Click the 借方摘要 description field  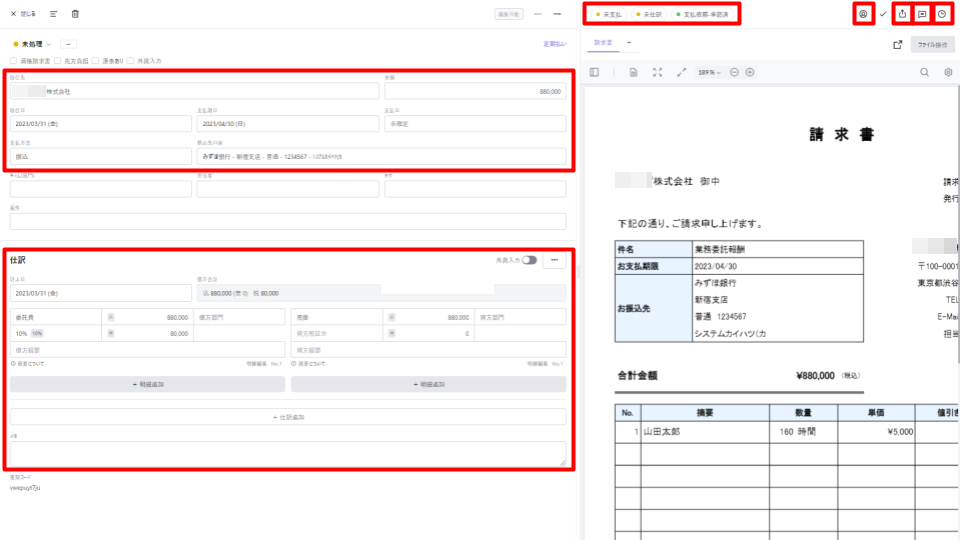point(148,350)
